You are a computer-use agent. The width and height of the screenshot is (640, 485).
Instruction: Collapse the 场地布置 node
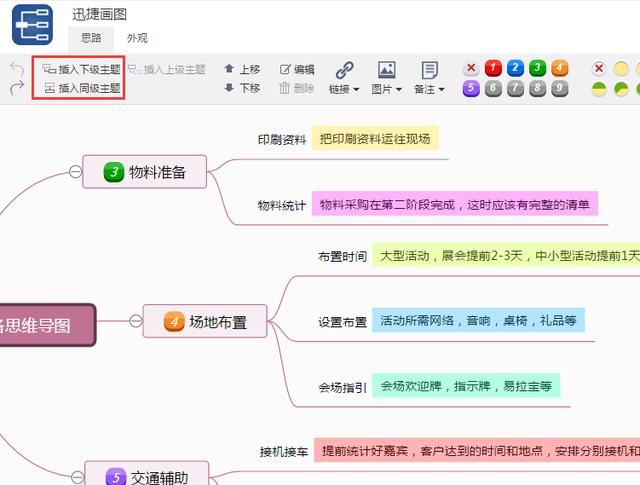[136, 321]
